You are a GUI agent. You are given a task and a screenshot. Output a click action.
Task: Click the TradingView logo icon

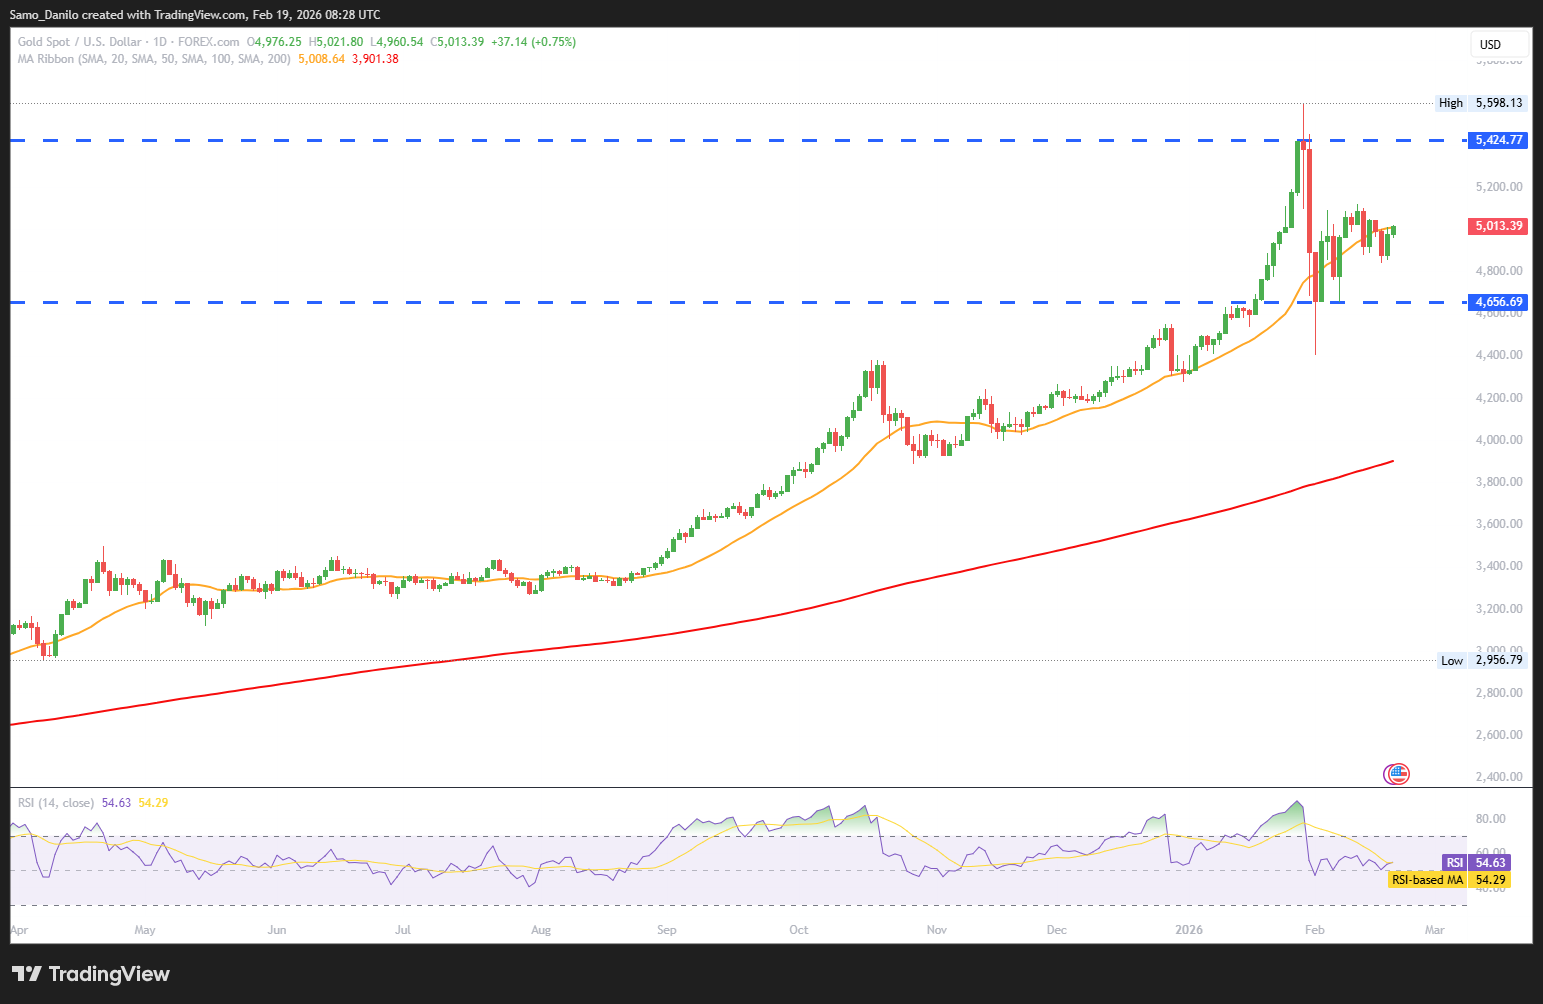[x=26, y=974]
